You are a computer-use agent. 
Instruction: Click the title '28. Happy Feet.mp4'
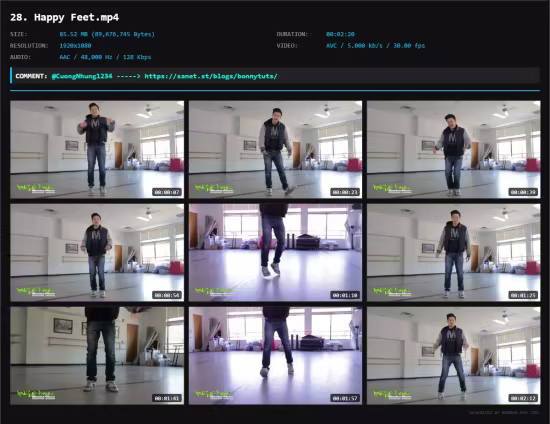[x=65, y=17]
